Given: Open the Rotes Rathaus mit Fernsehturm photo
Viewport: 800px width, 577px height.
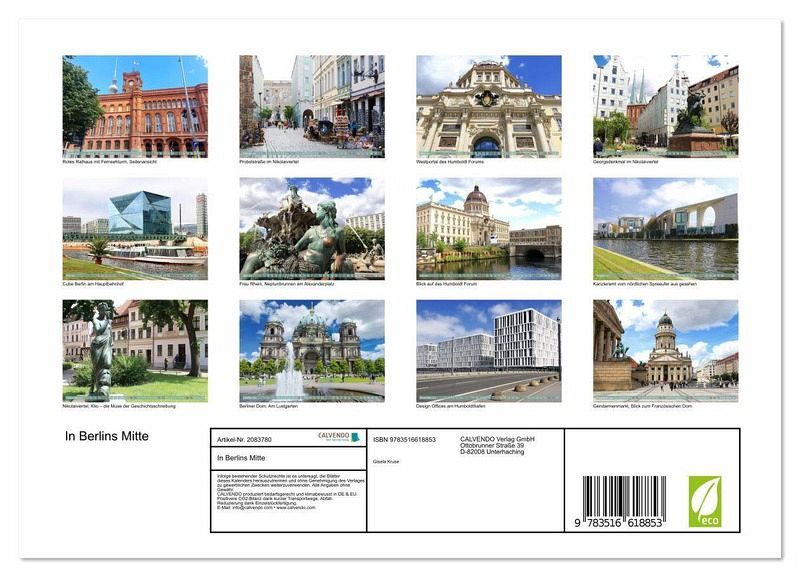Looking at the screenshot, I should (x=135, y=106).
